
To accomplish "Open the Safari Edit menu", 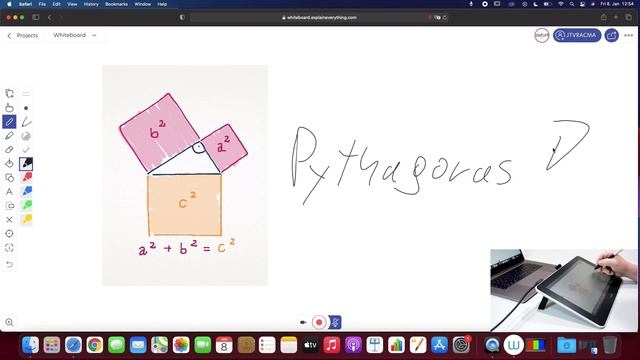I will click(x=57, y=4).
